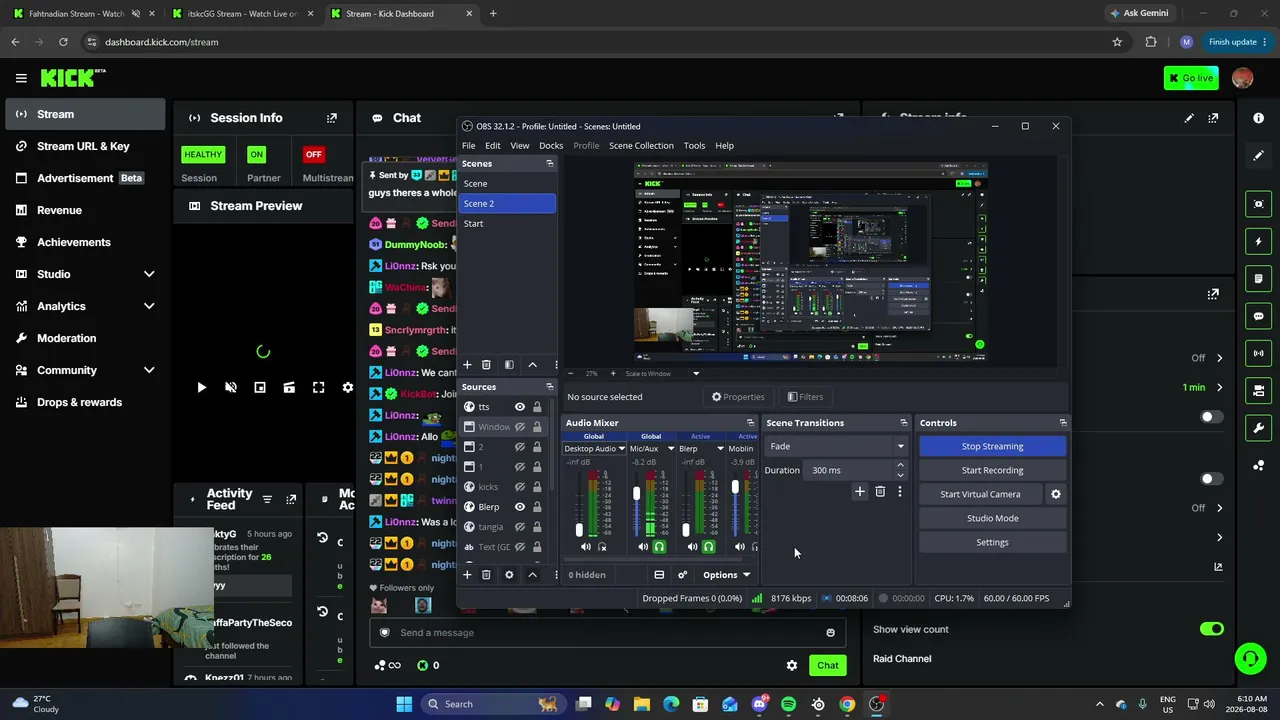Pop out the Session Info panel
This screenshot has width=1280, height=720.
331,118
